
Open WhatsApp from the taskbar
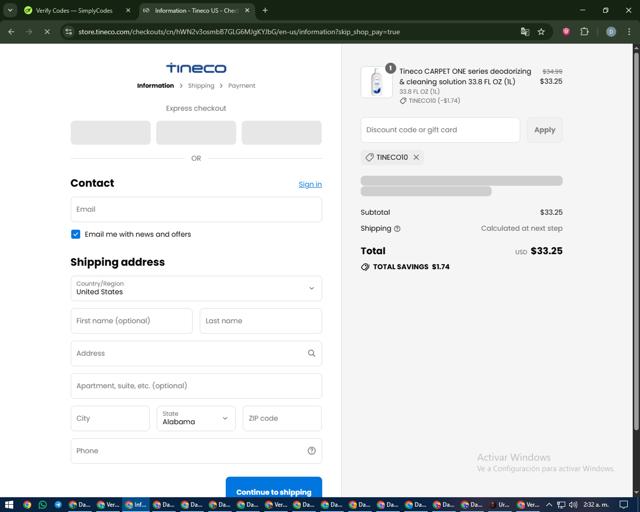(42, 505)
